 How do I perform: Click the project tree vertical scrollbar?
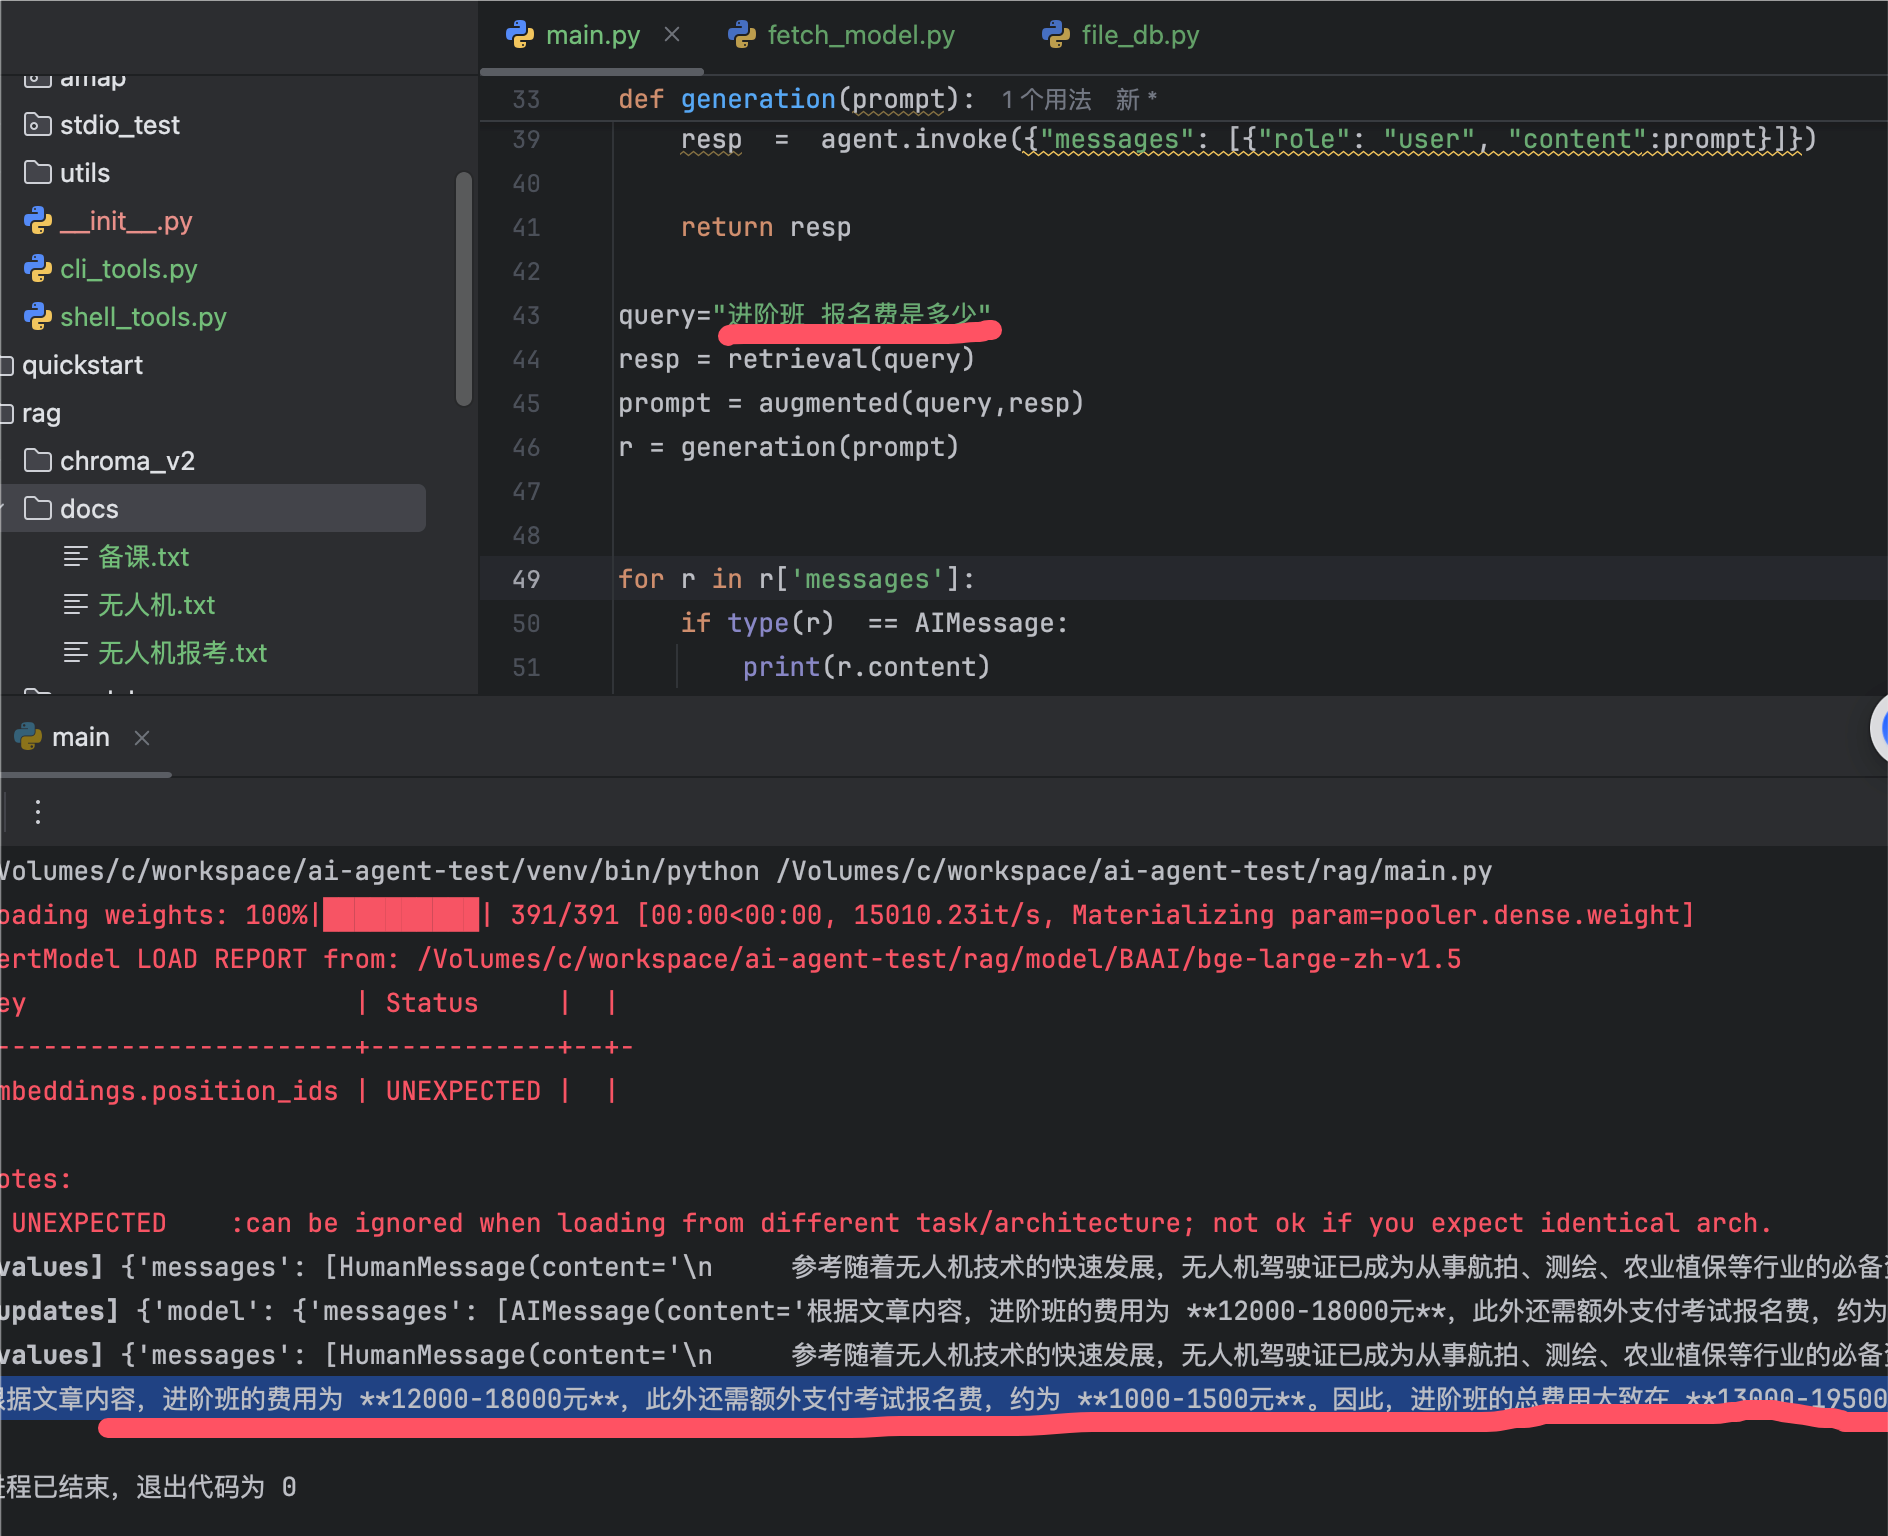(463, 290)
